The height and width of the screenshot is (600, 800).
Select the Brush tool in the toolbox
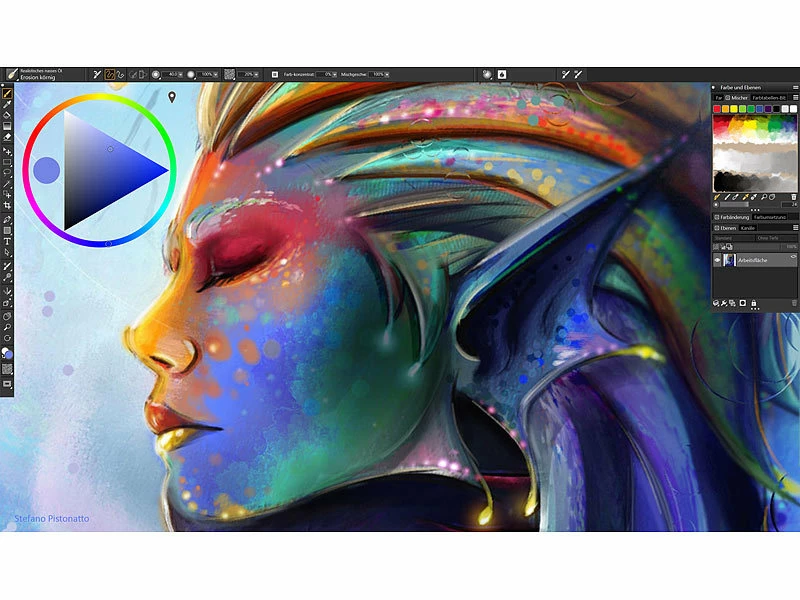[7, 93]
